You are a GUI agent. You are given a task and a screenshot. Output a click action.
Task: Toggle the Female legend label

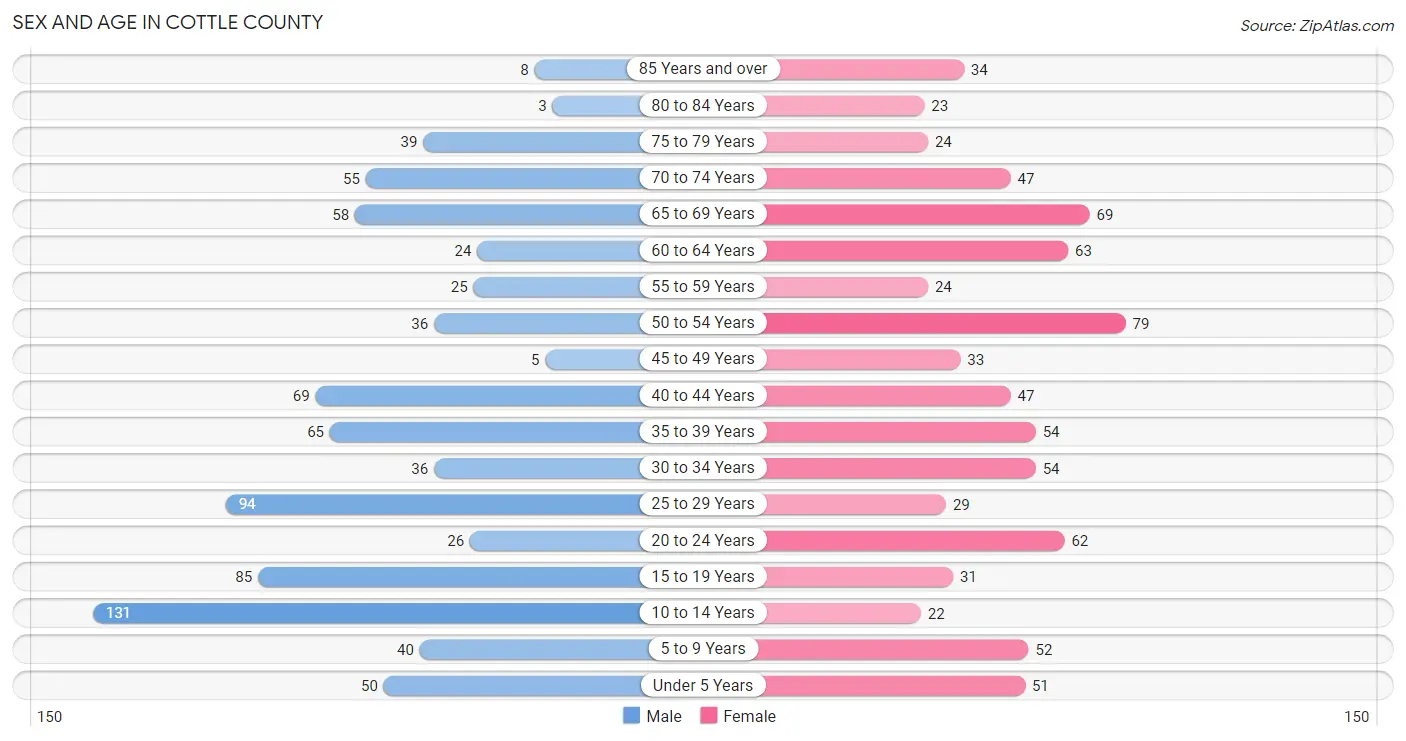[749, 716]
